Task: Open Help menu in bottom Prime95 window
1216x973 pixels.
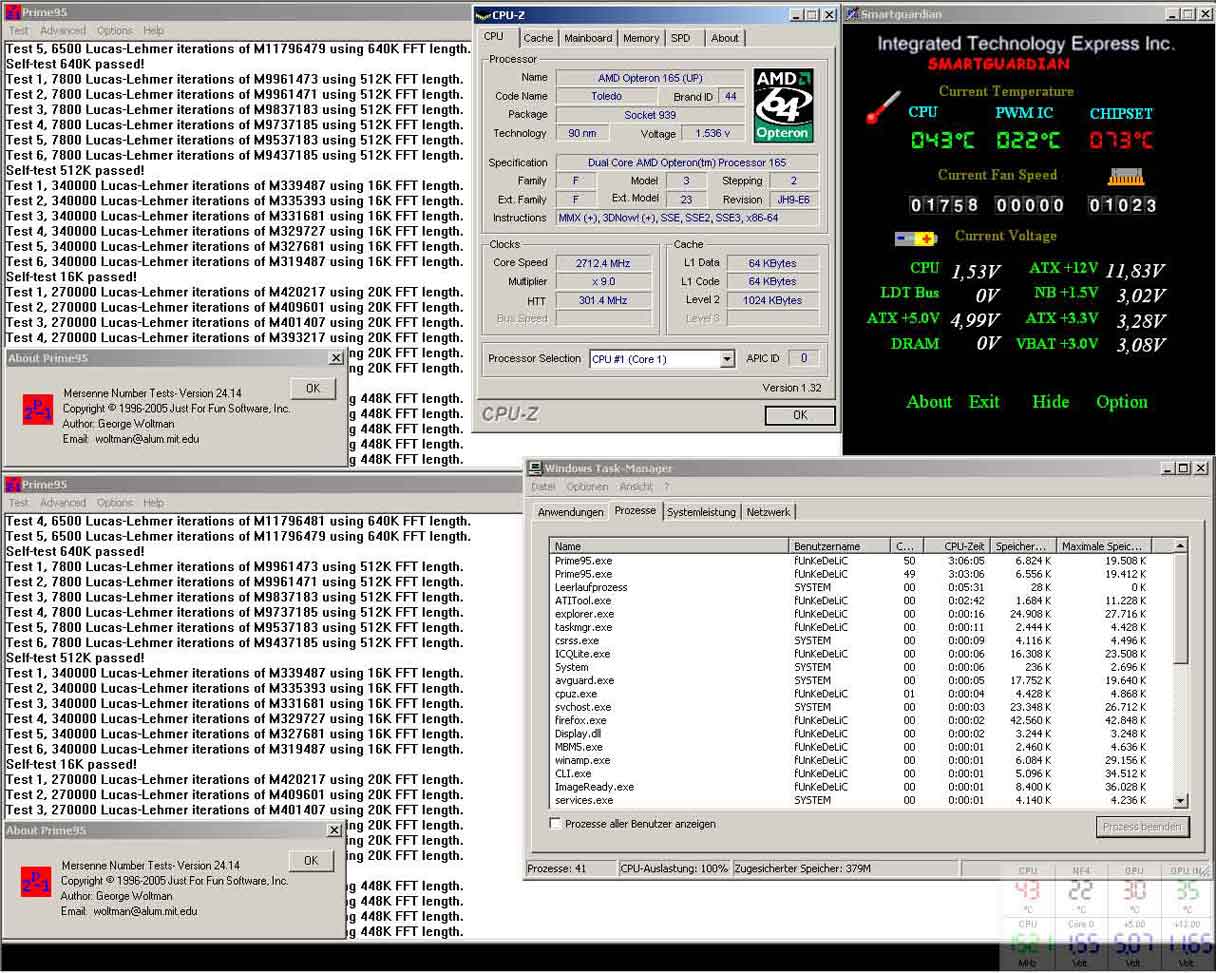Action: (x=153, y=503)
